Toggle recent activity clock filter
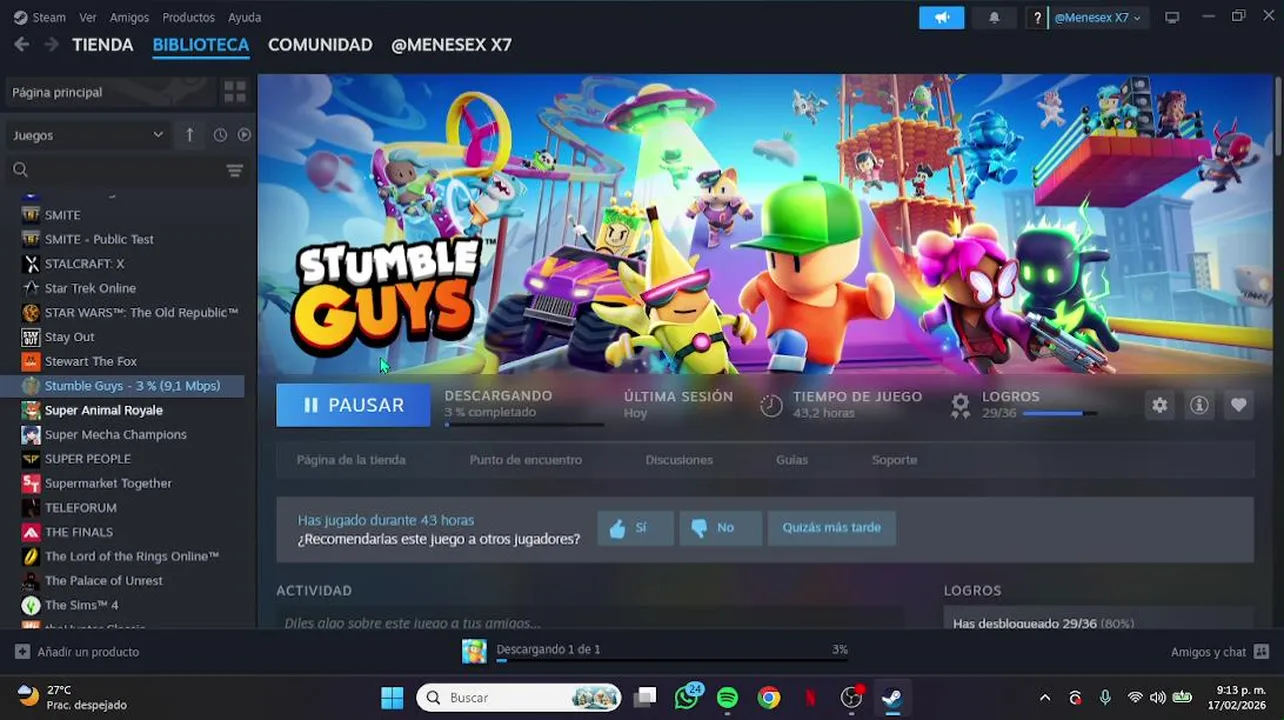 click(220, 135)
